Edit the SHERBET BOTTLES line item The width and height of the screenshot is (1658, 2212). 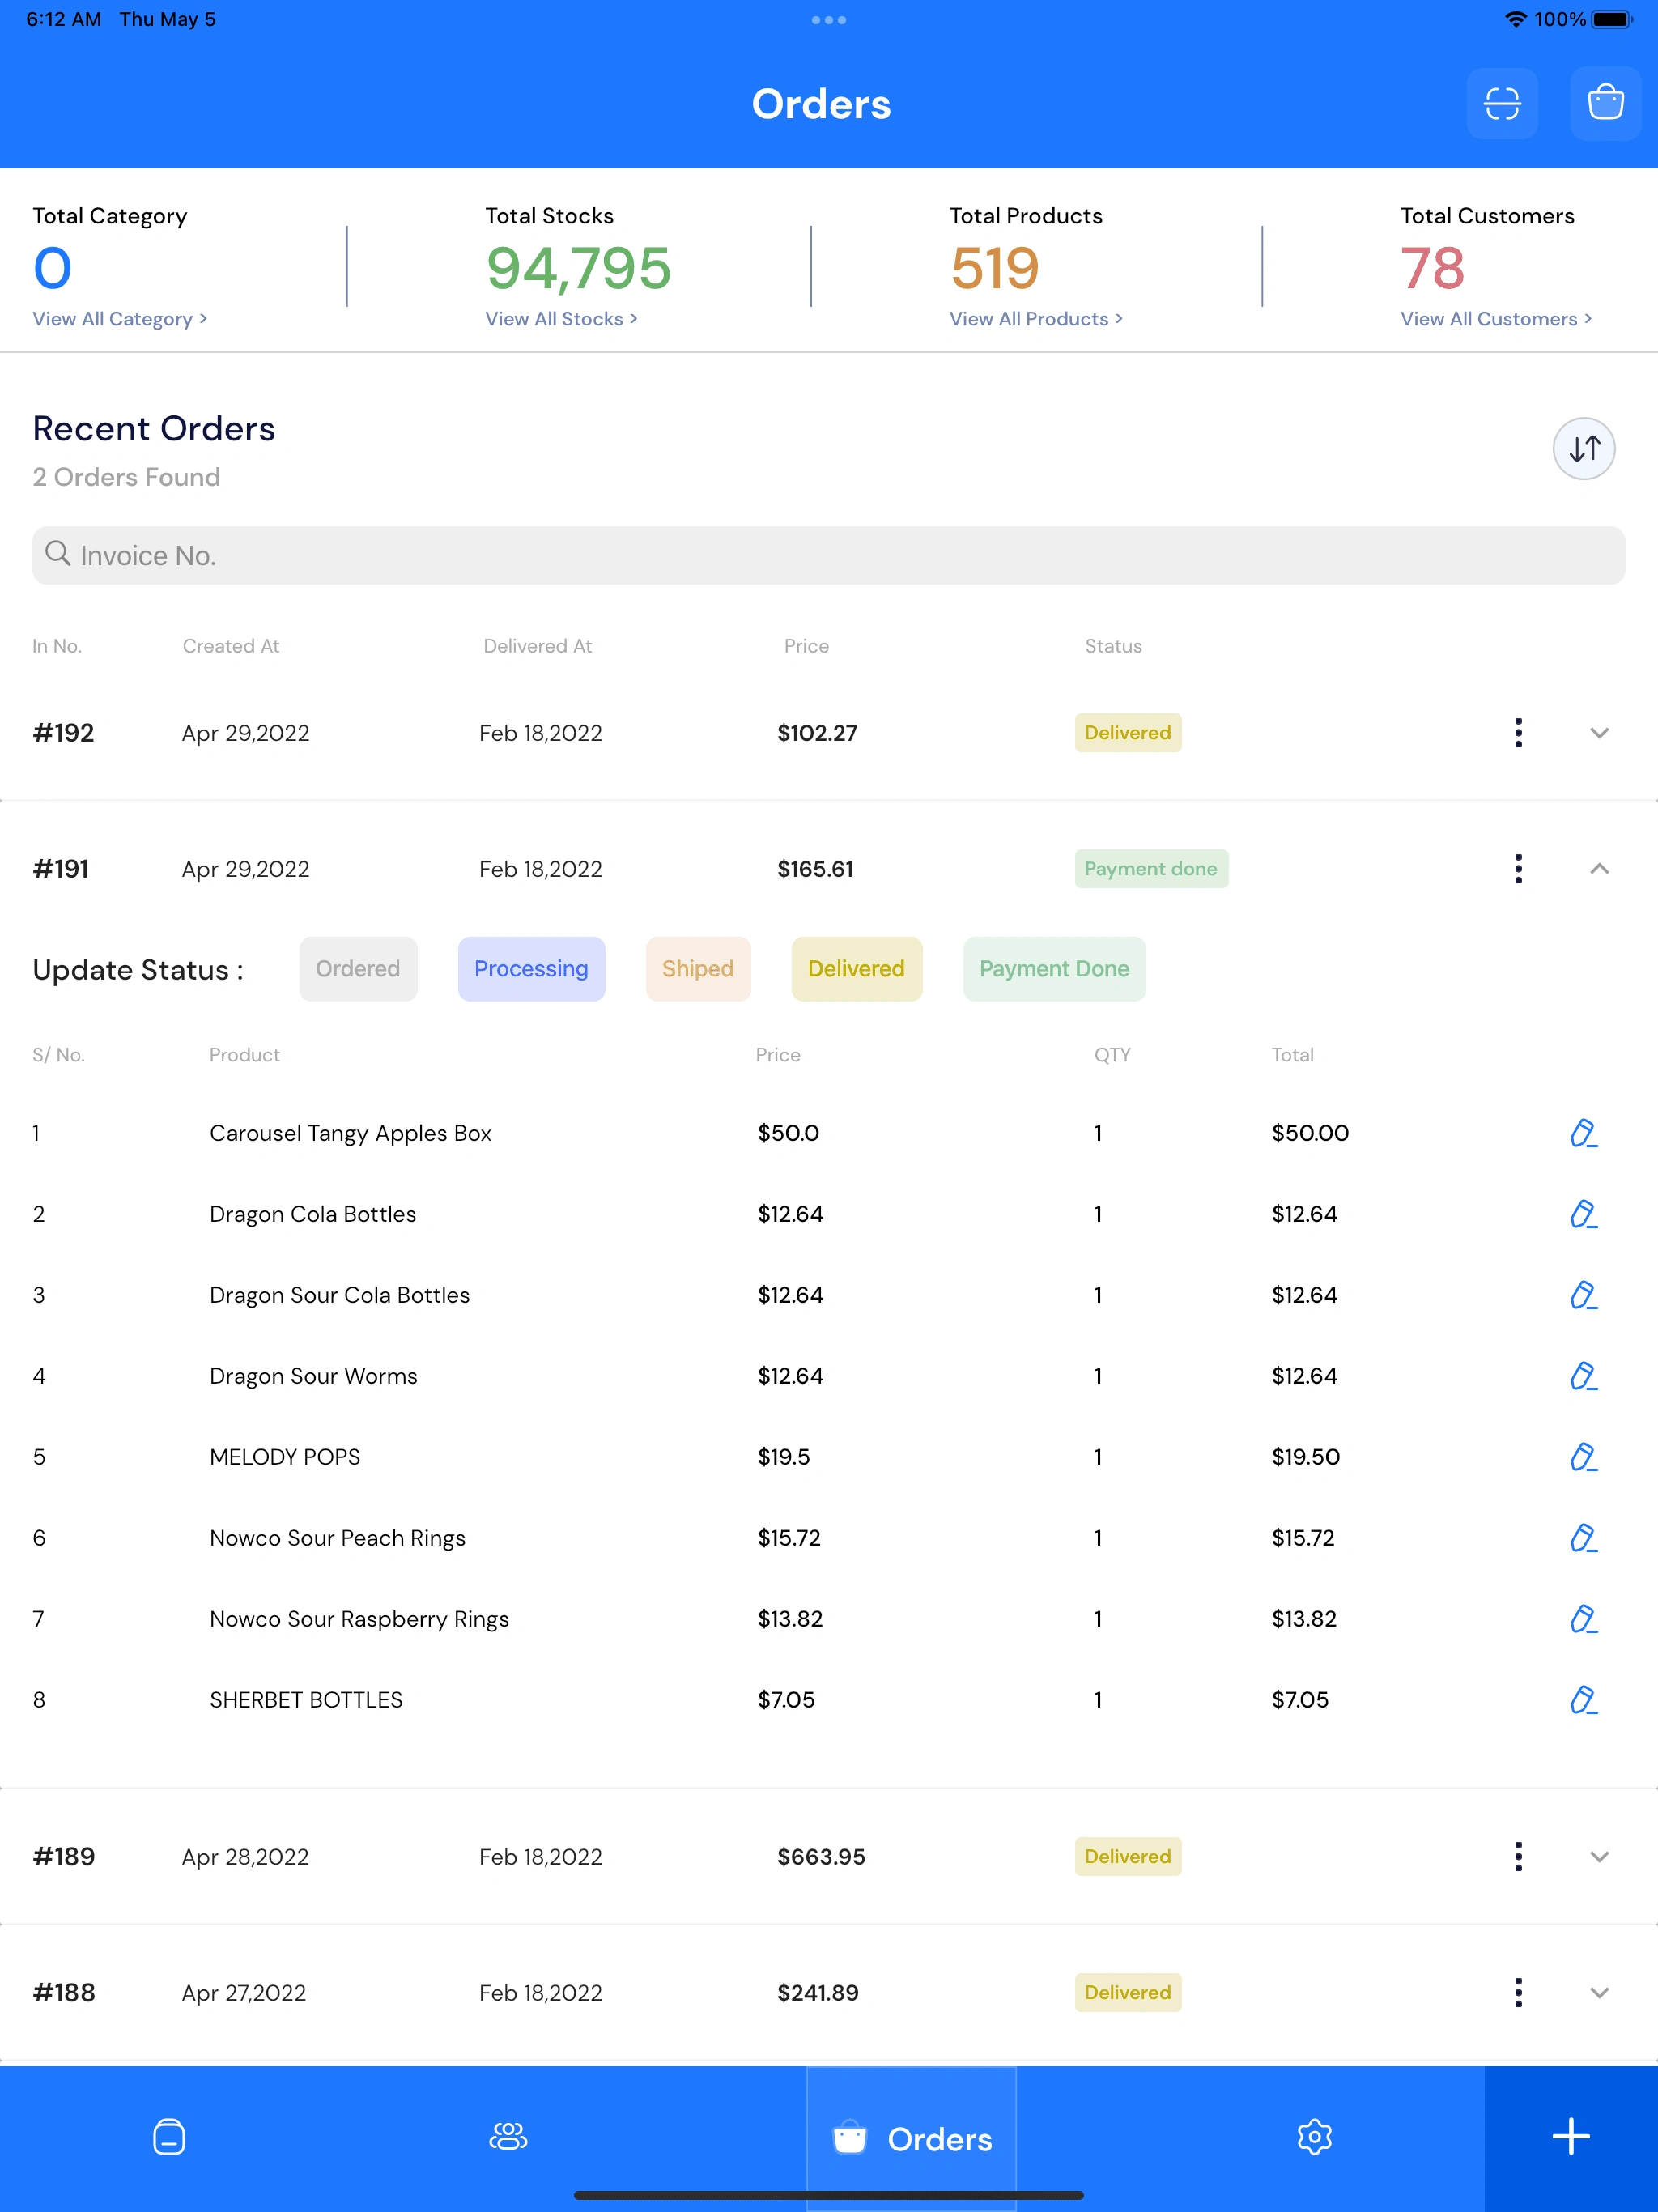(1582, 1700)
